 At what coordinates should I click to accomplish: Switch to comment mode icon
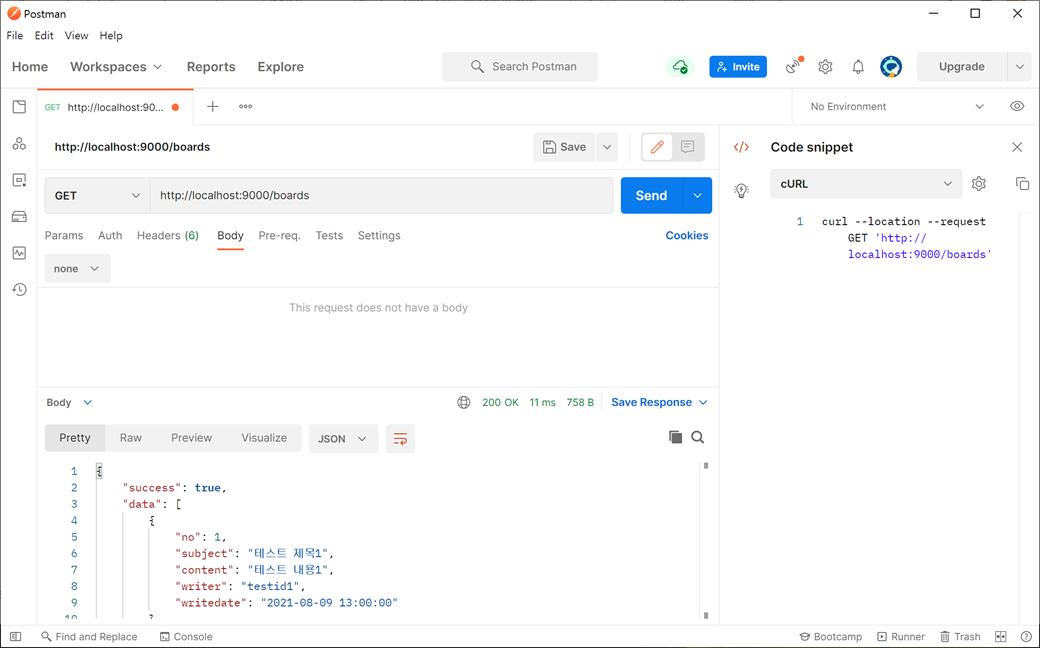[x=688, y=147]
